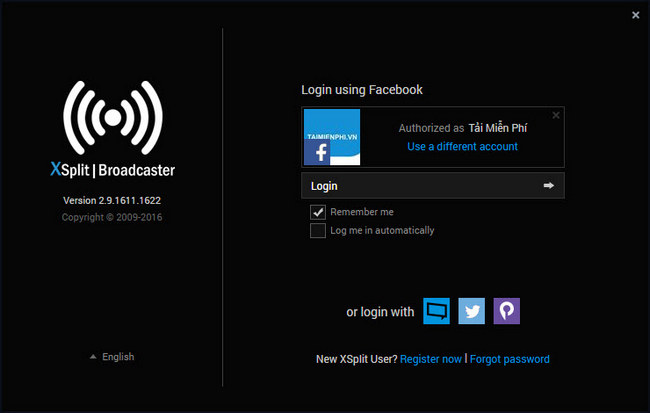The width and height of the screenshot is (650, 413).
Task: Click Use a different account link
Action: click(x=462, y=146)
